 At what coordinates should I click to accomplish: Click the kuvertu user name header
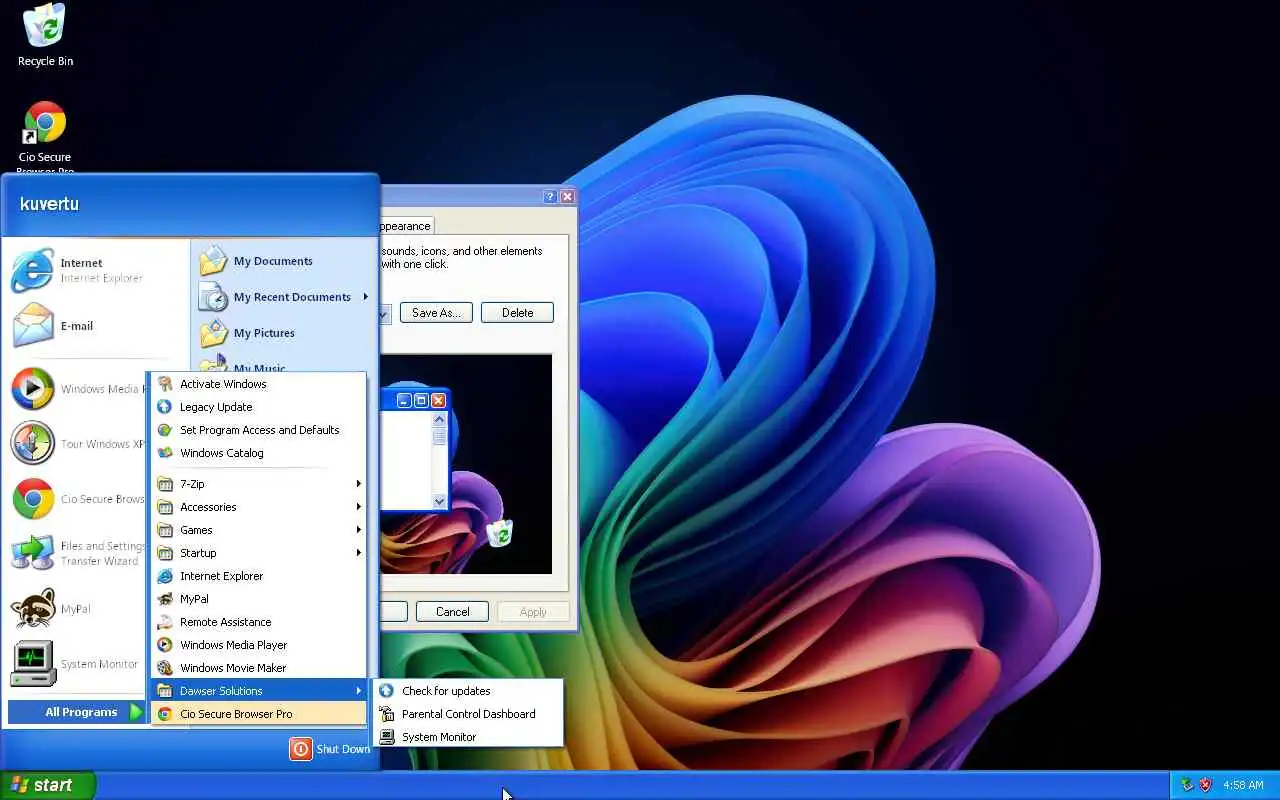coord(49,204)
